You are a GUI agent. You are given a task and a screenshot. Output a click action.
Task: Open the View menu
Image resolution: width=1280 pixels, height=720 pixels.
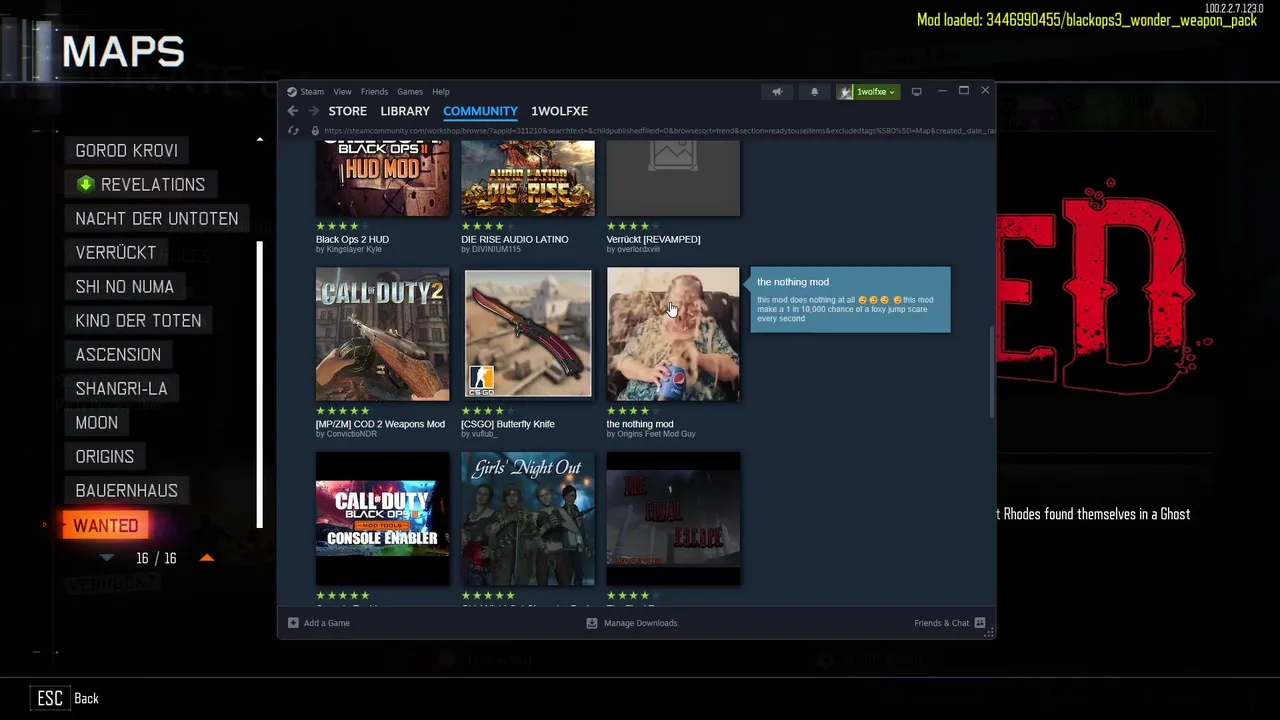point(342,92)
